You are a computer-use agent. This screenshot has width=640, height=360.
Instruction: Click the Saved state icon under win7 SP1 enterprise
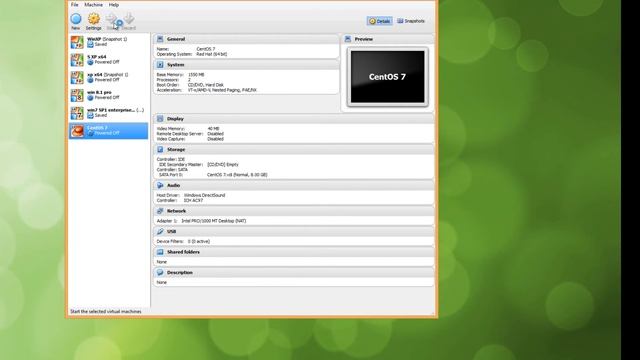click(x=90, y=116)
